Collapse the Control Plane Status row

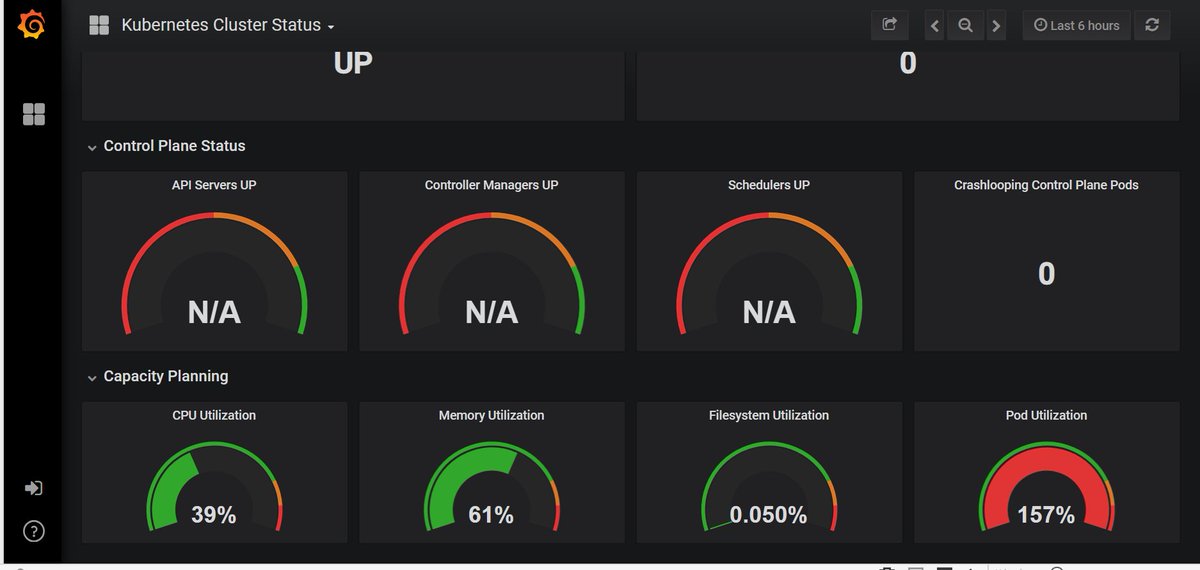166,146
